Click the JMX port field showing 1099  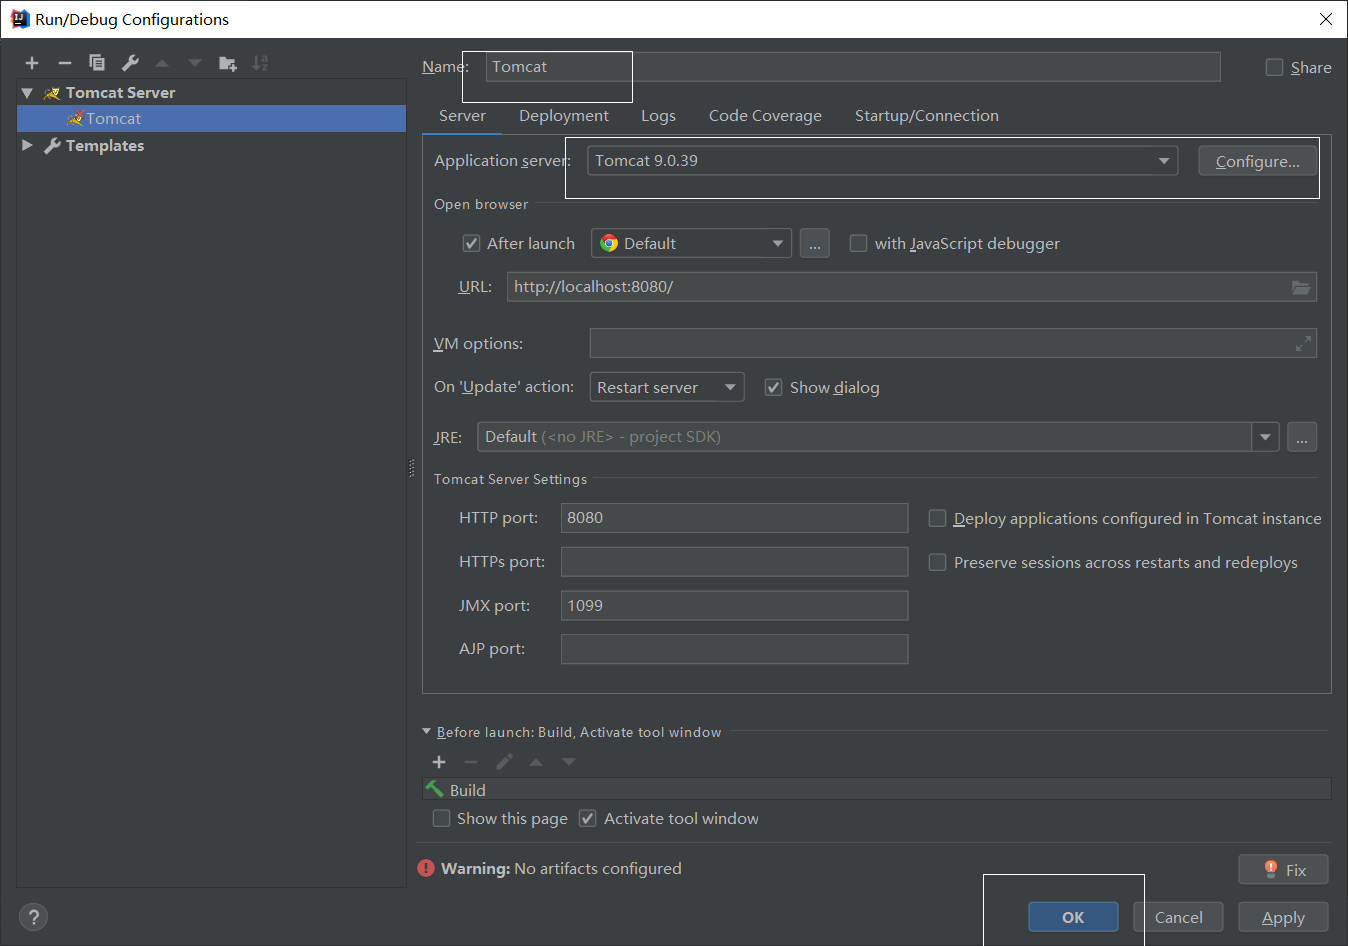(x=734, y=605)
